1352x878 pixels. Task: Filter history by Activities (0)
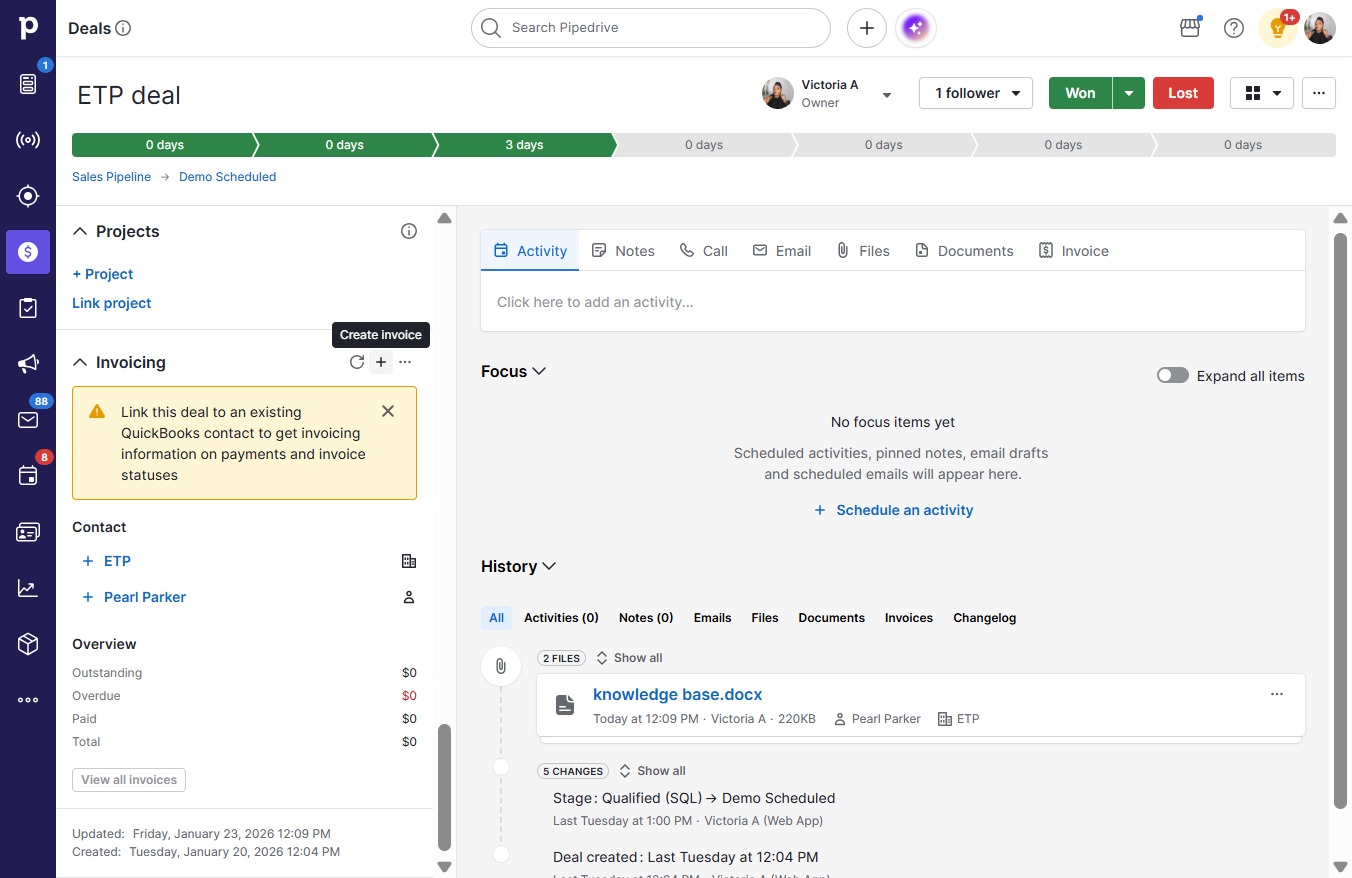point(561,618)
